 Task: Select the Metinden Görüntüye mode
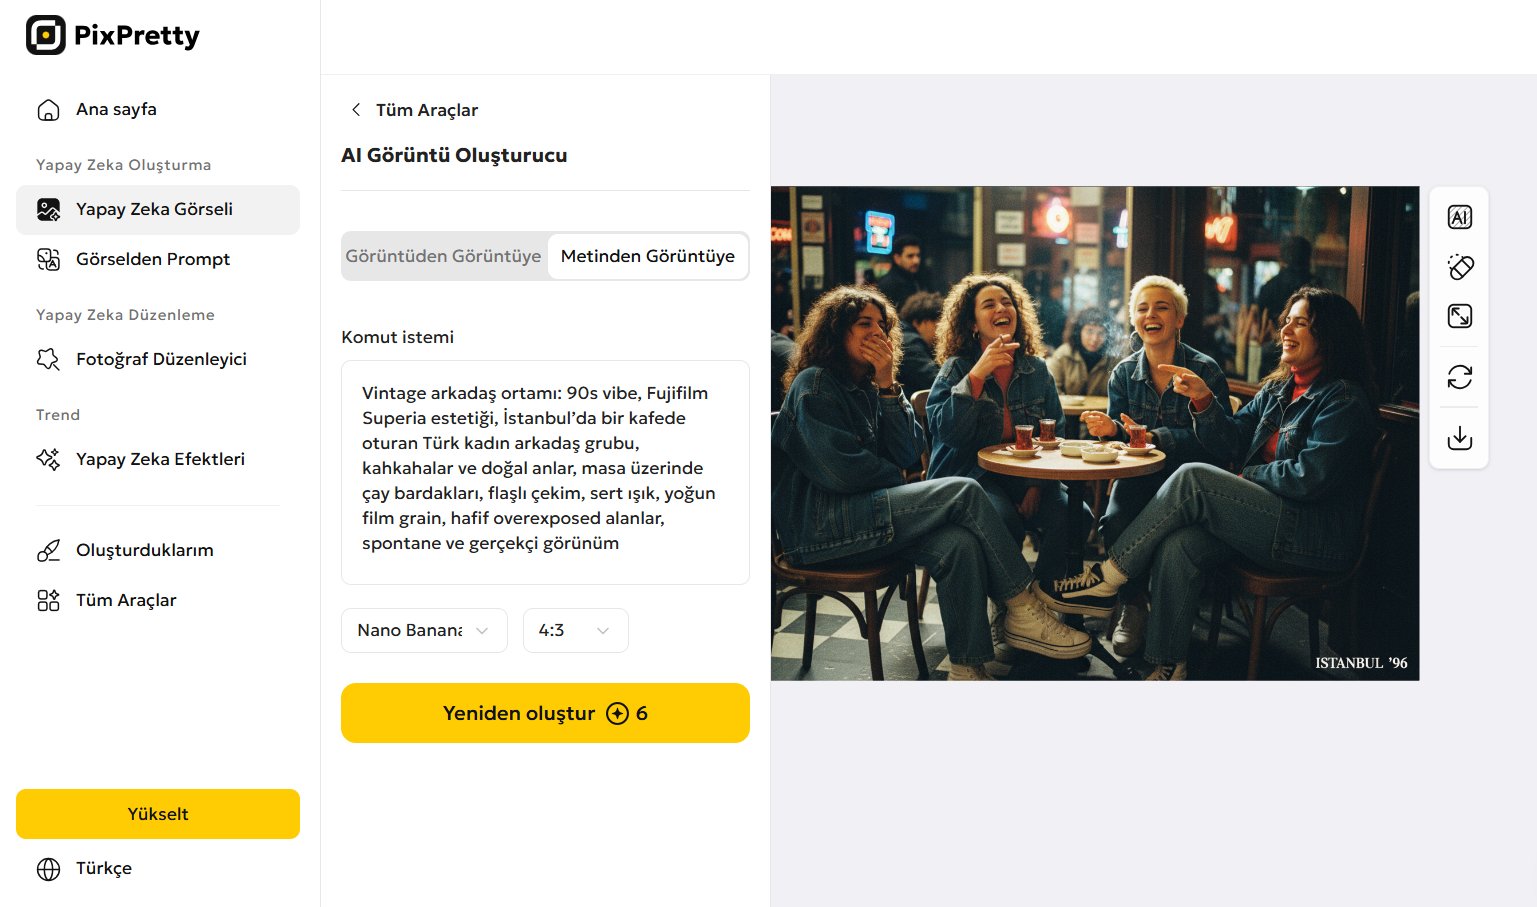tap(647, 256)
